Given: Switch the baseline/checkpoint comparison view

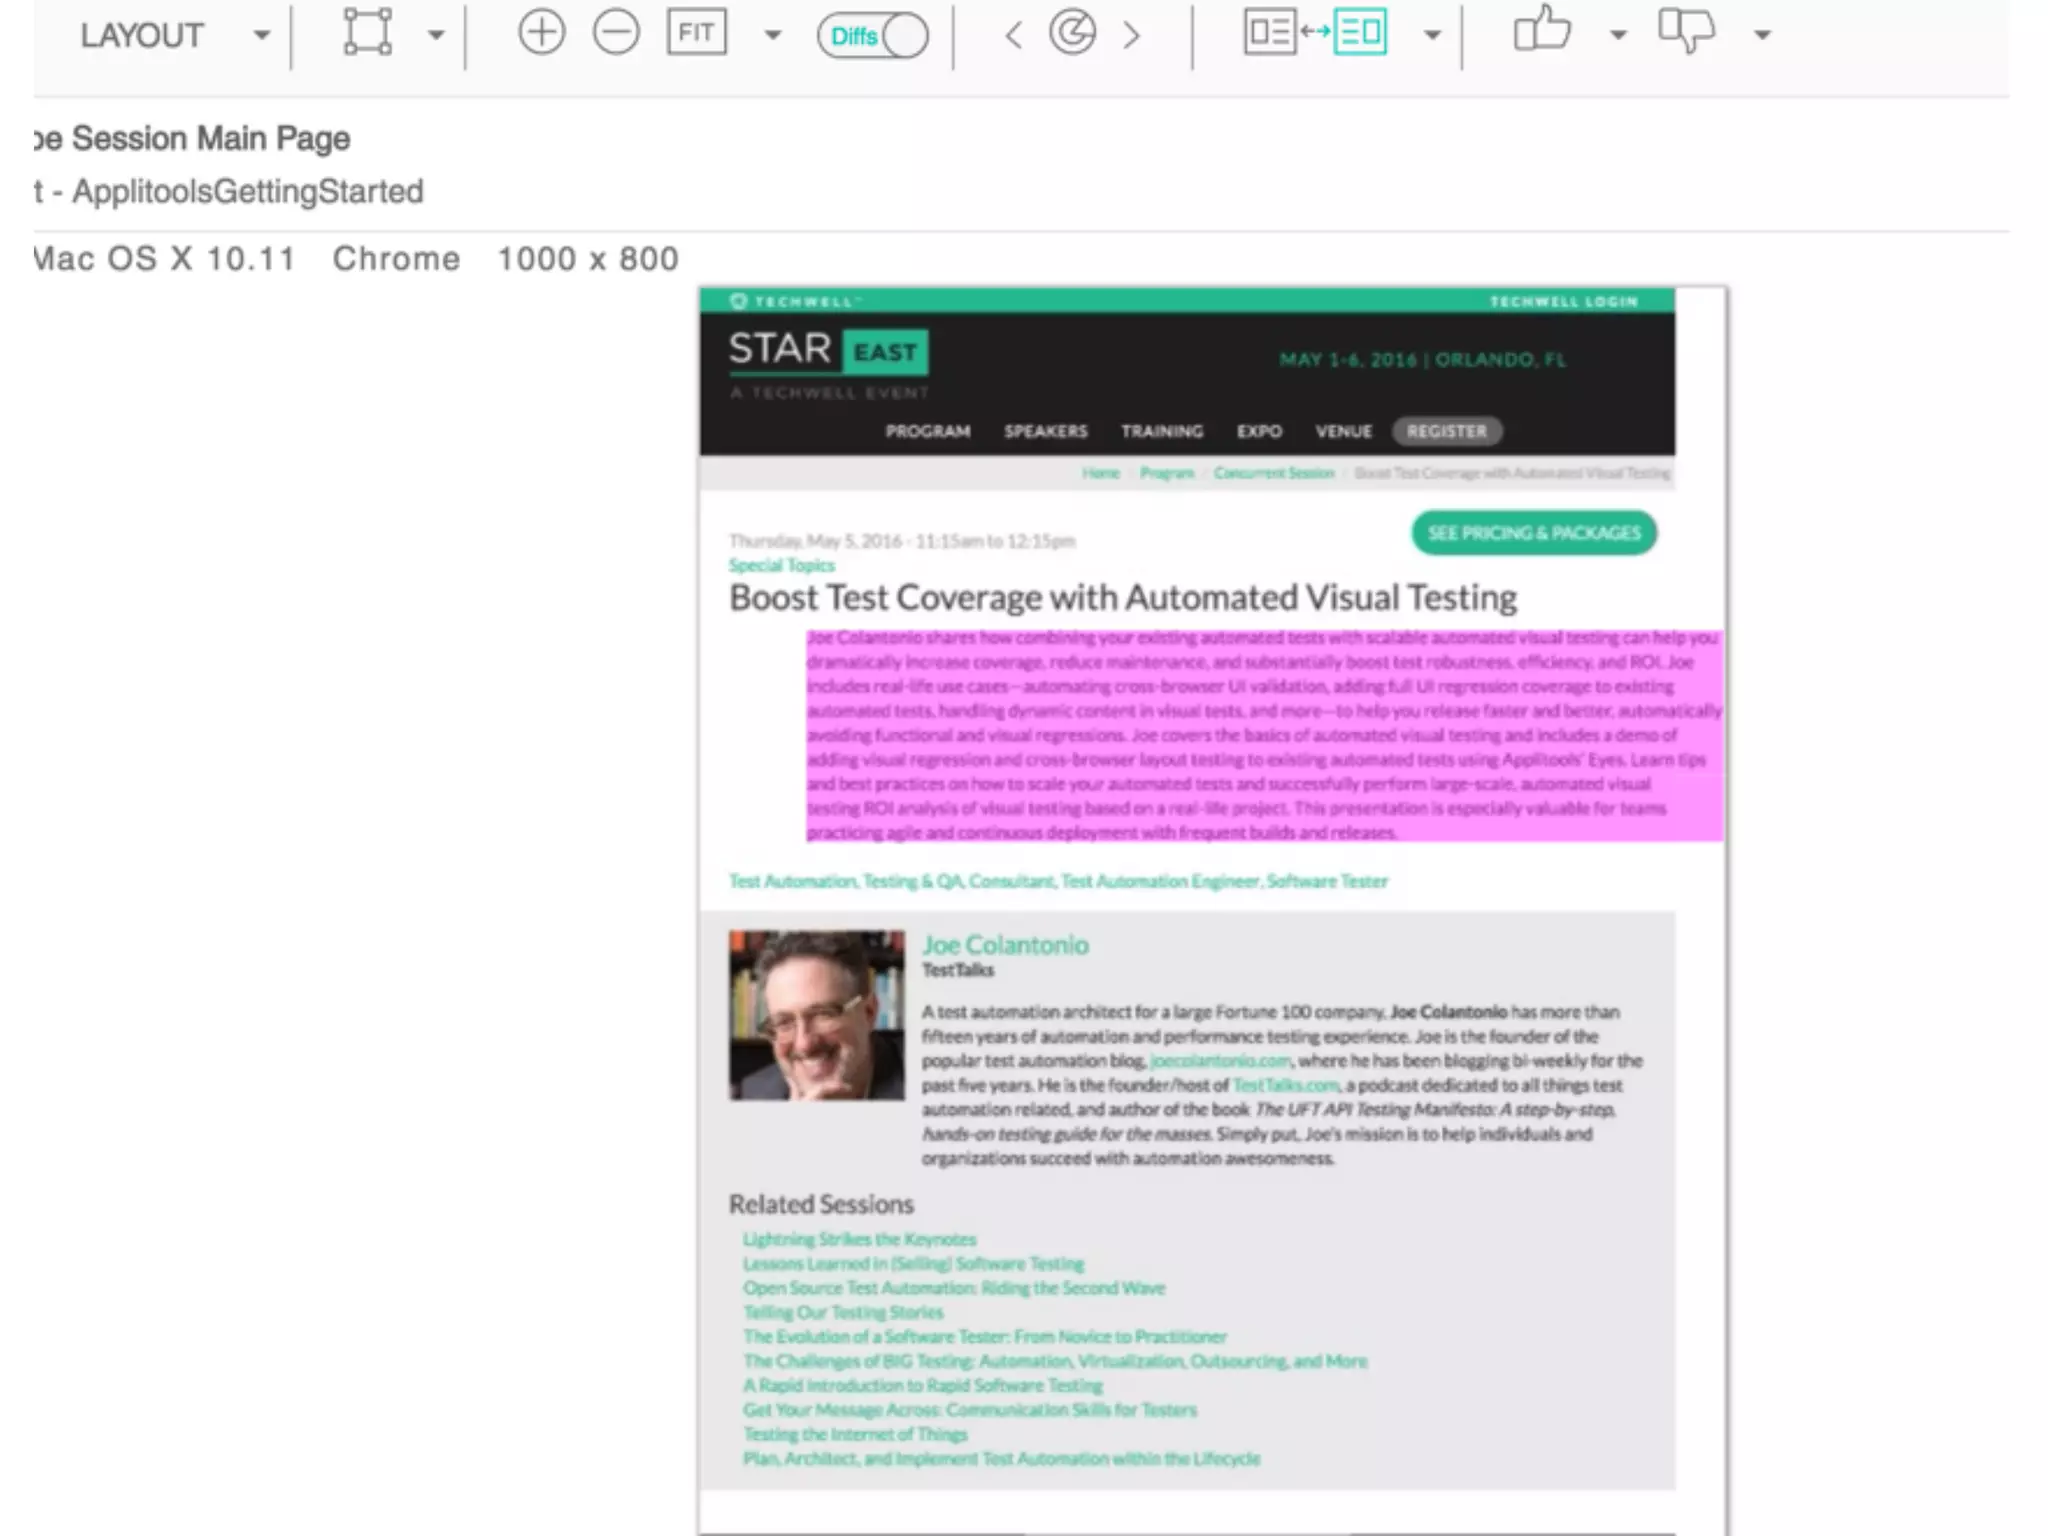Looking at the screenshot, I should [x=1315, y=32].
